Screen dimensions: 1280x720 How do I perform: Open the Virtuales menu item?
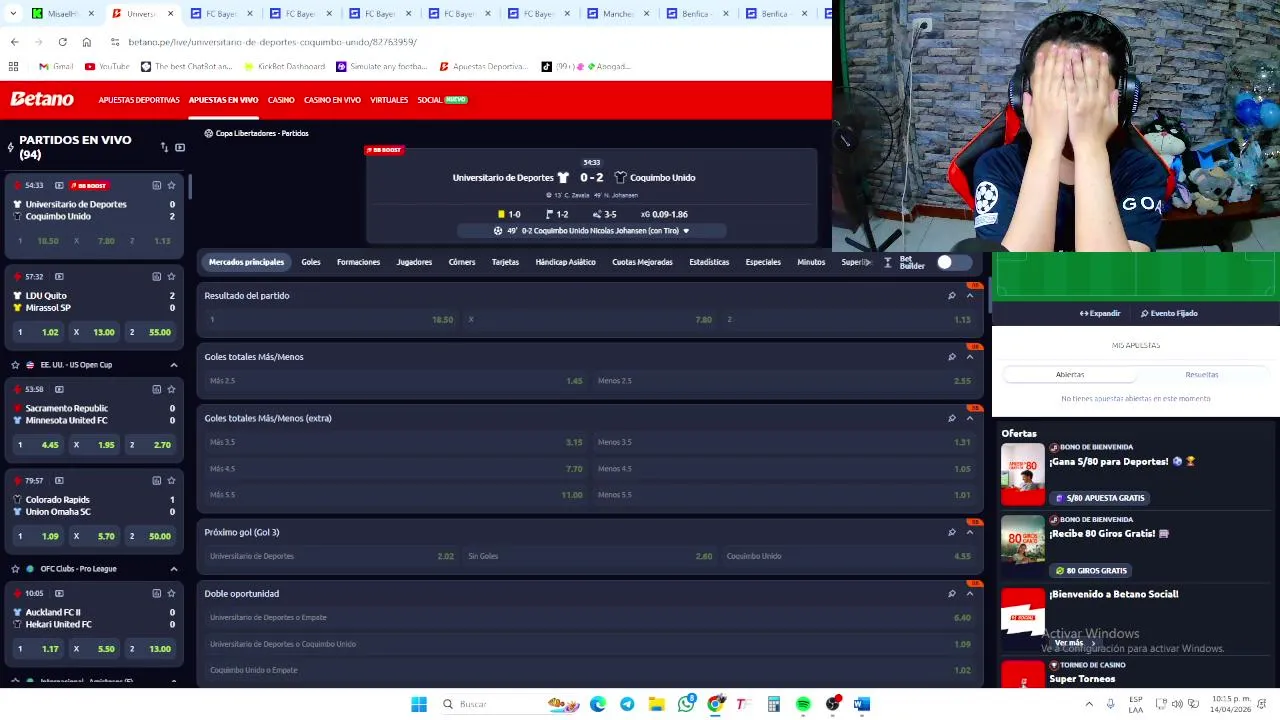(x=389, y=100)
